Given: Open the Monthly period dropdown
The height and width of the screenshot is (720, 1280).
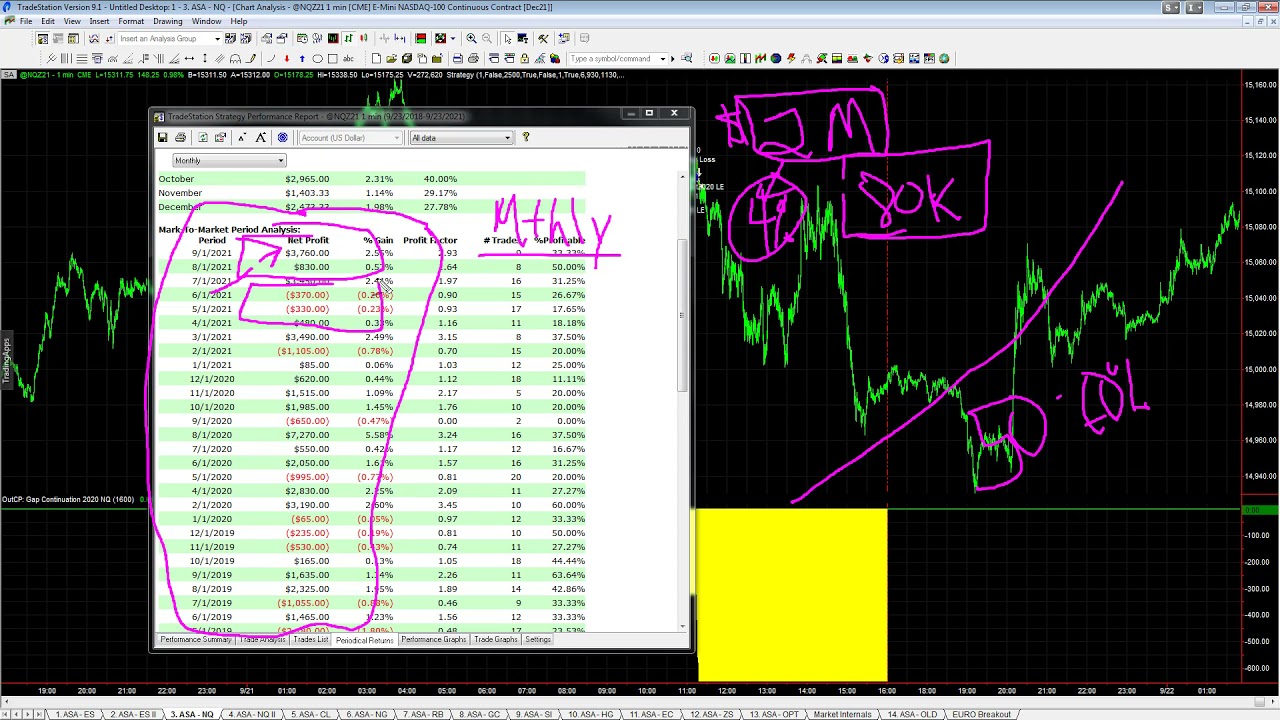Looking at the screenshot, I should 229,161.
